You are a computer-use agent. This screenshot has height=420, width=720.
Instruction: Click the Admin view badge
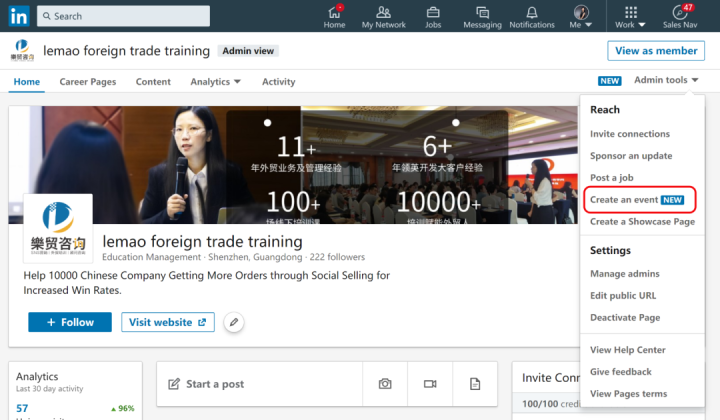[x=248, y=51]
